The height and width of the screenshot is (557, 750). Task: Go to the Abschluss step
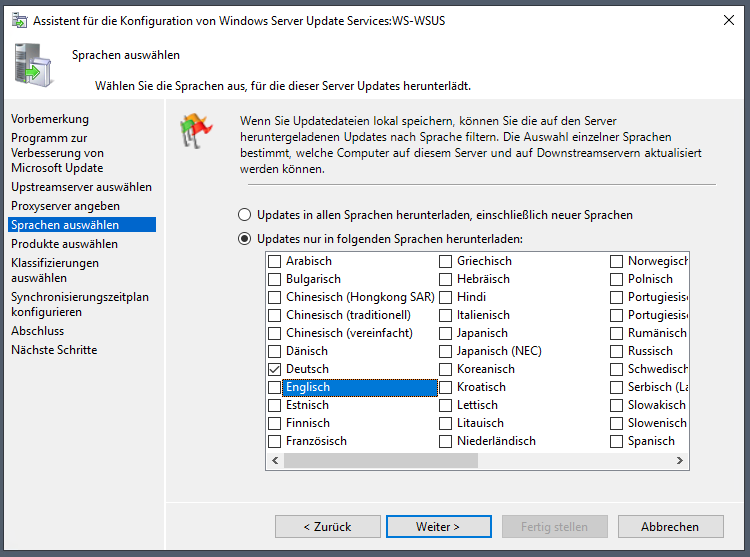pos(37,331)
